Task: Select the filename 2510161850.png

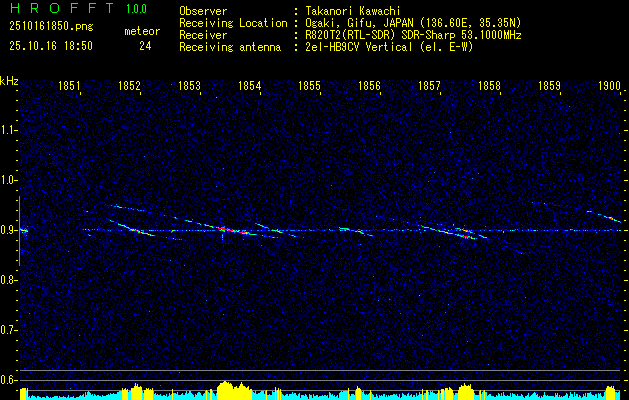Action: [51, 27]
